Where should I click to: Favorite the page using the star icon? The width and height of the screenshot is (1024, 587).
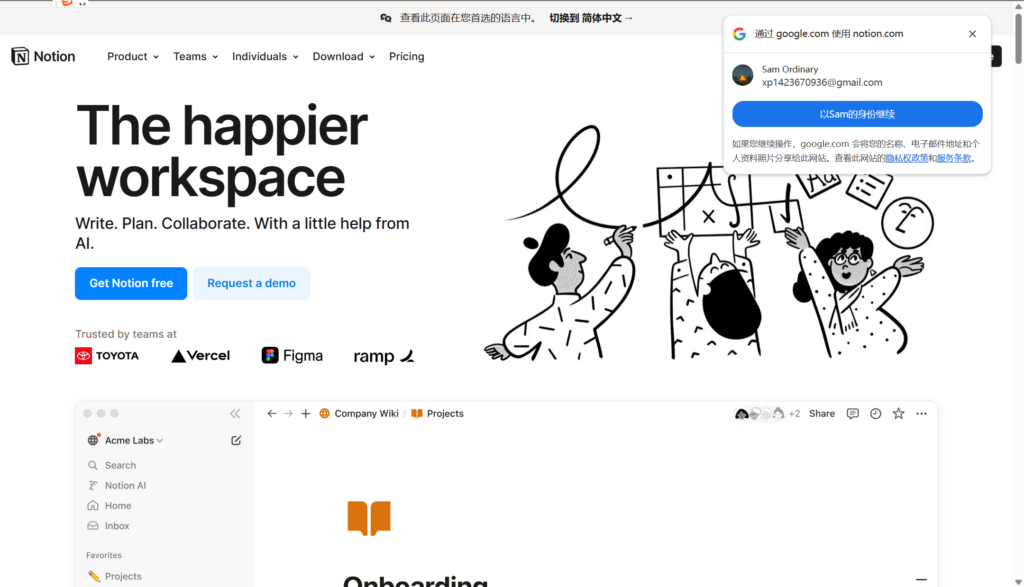898,413
